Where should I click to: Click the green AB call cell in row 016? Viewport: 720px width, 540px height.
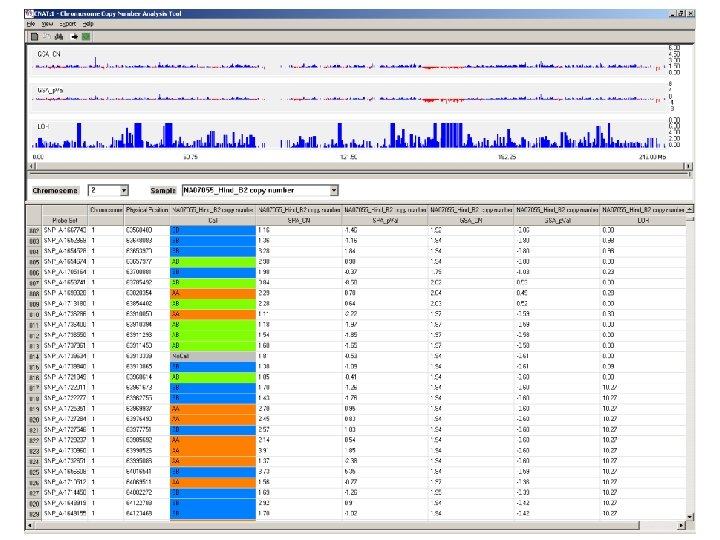tap(213, 377)
